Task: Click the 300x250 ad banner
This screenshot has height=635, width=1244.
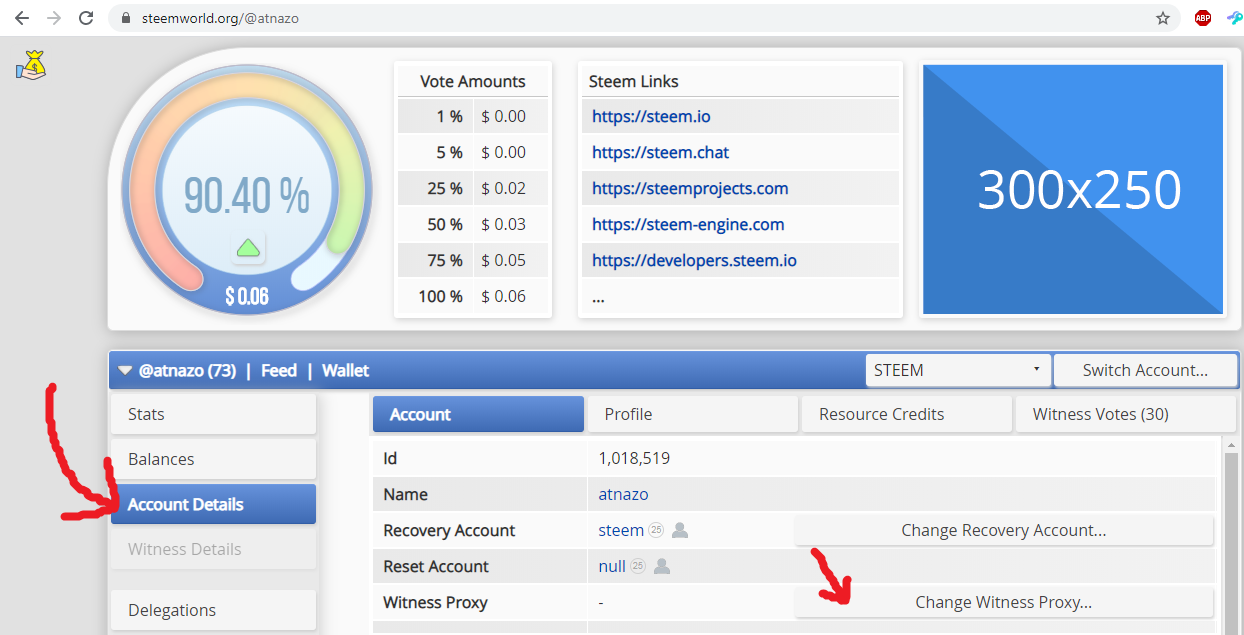Action: 1073,189
